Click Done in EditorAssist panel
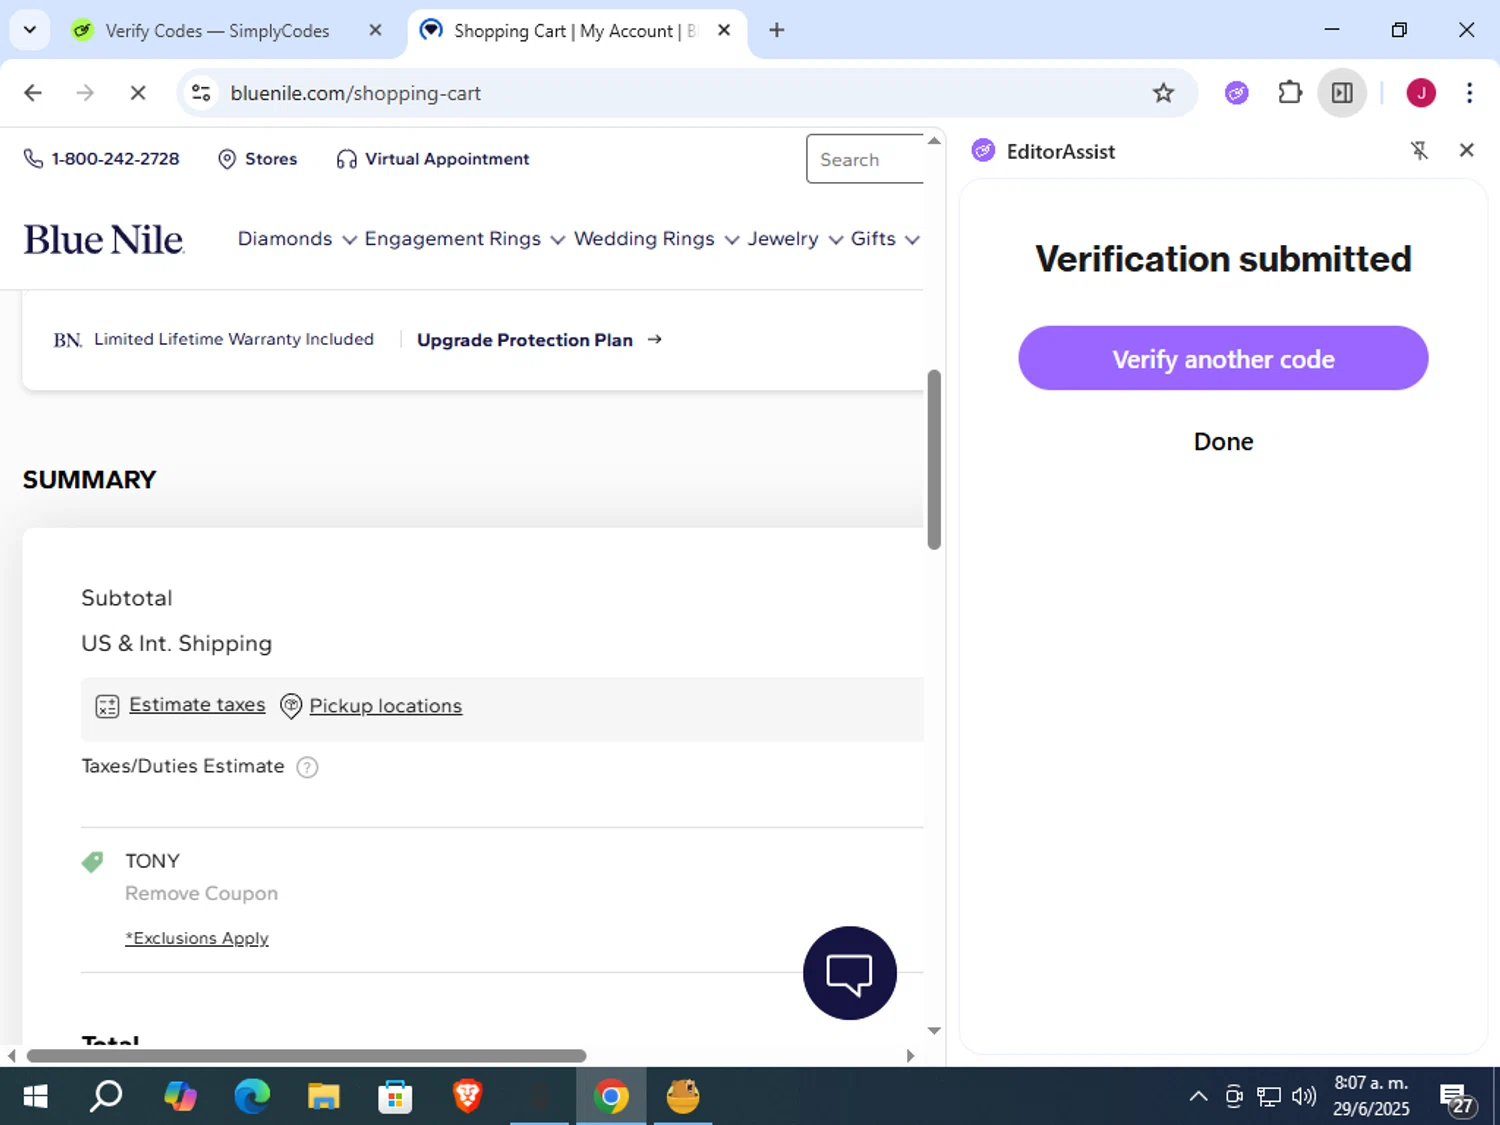 1223,441
